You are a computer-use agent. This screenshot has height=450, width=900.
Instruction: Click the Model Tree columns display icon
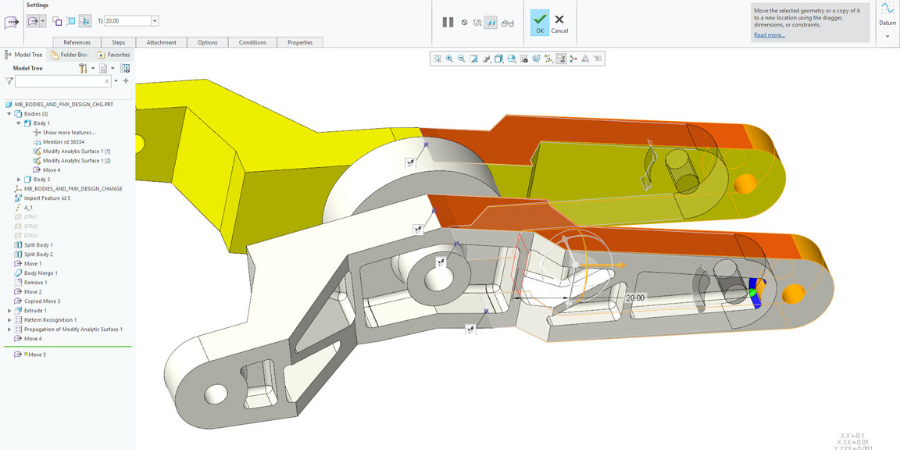click(x=125, y=68)
